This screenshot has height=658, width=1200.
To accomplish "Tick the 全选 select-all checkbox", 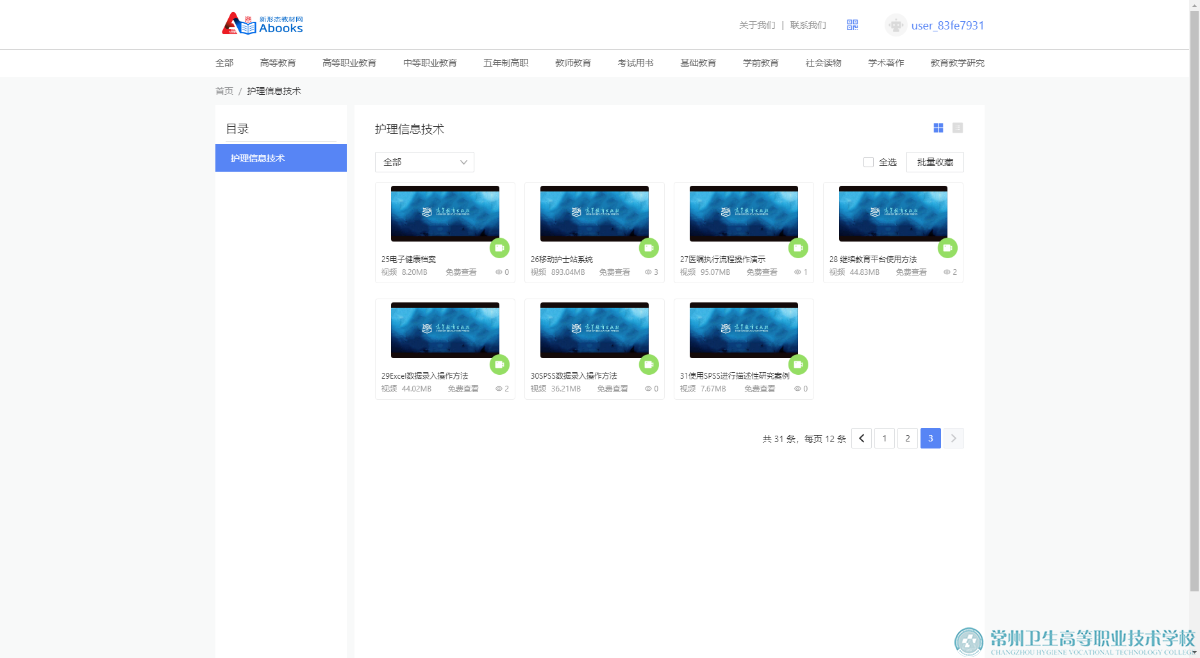I will click(868, 162).
